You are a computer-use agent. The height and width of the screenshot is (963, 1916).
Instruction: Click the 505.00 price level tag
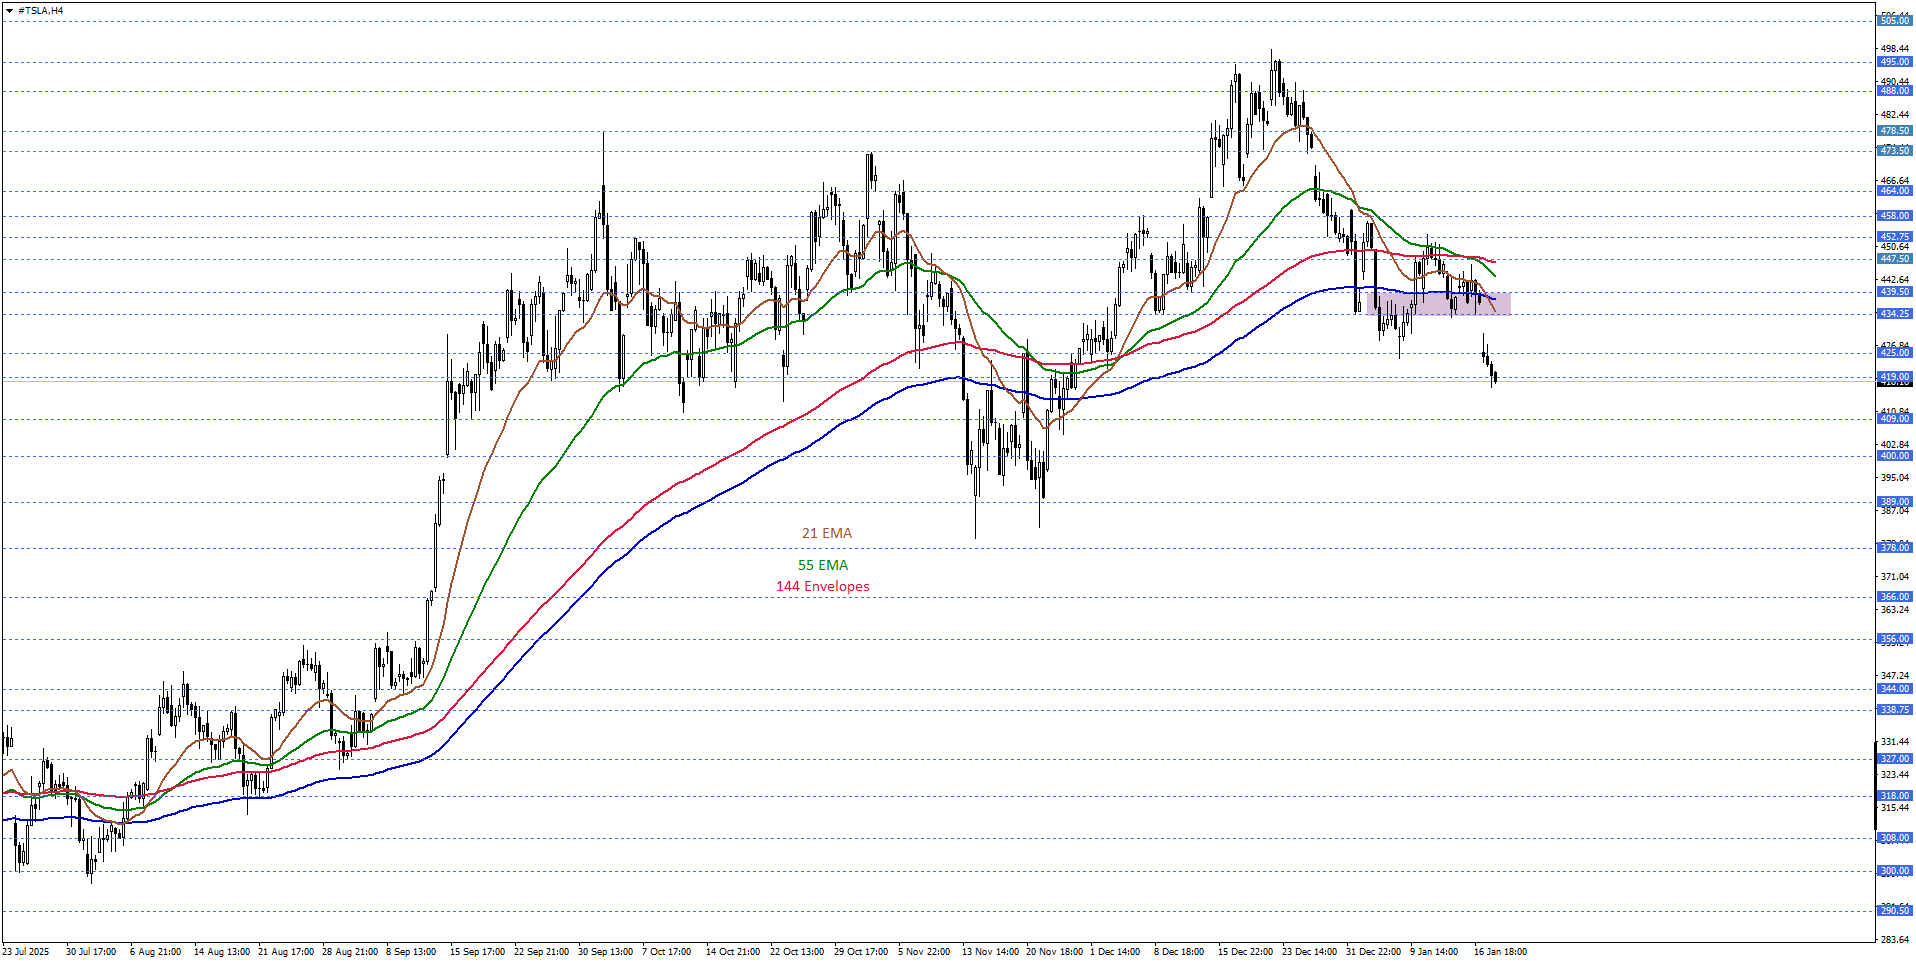[x=1894, y=21]
